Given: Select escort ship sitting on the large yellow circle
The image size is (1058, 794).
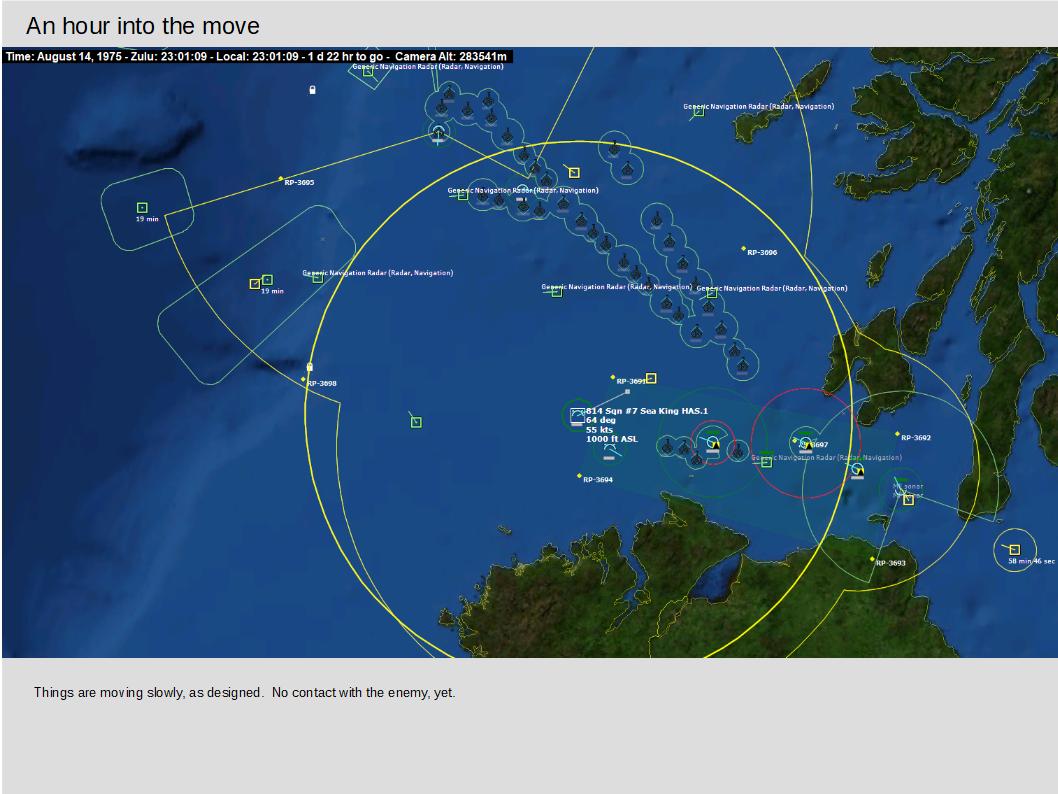Looking at the screenshot, I should (857, 469).
